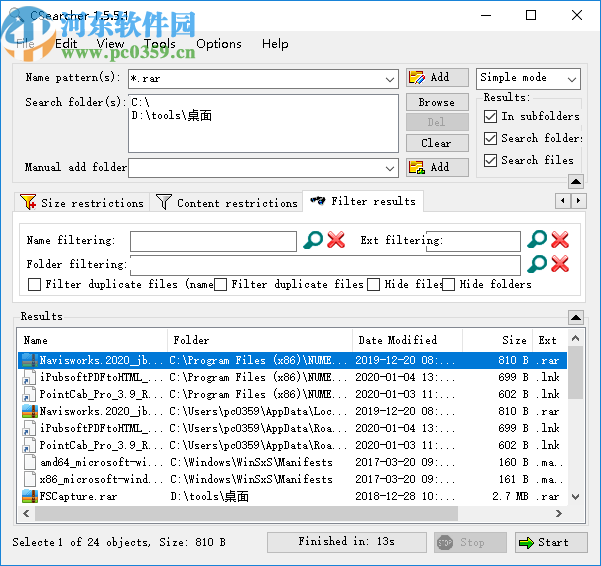Click the Name filtering input field
Image resolution: width=601 pixels, height=566 pixels.
pos(213,241)
